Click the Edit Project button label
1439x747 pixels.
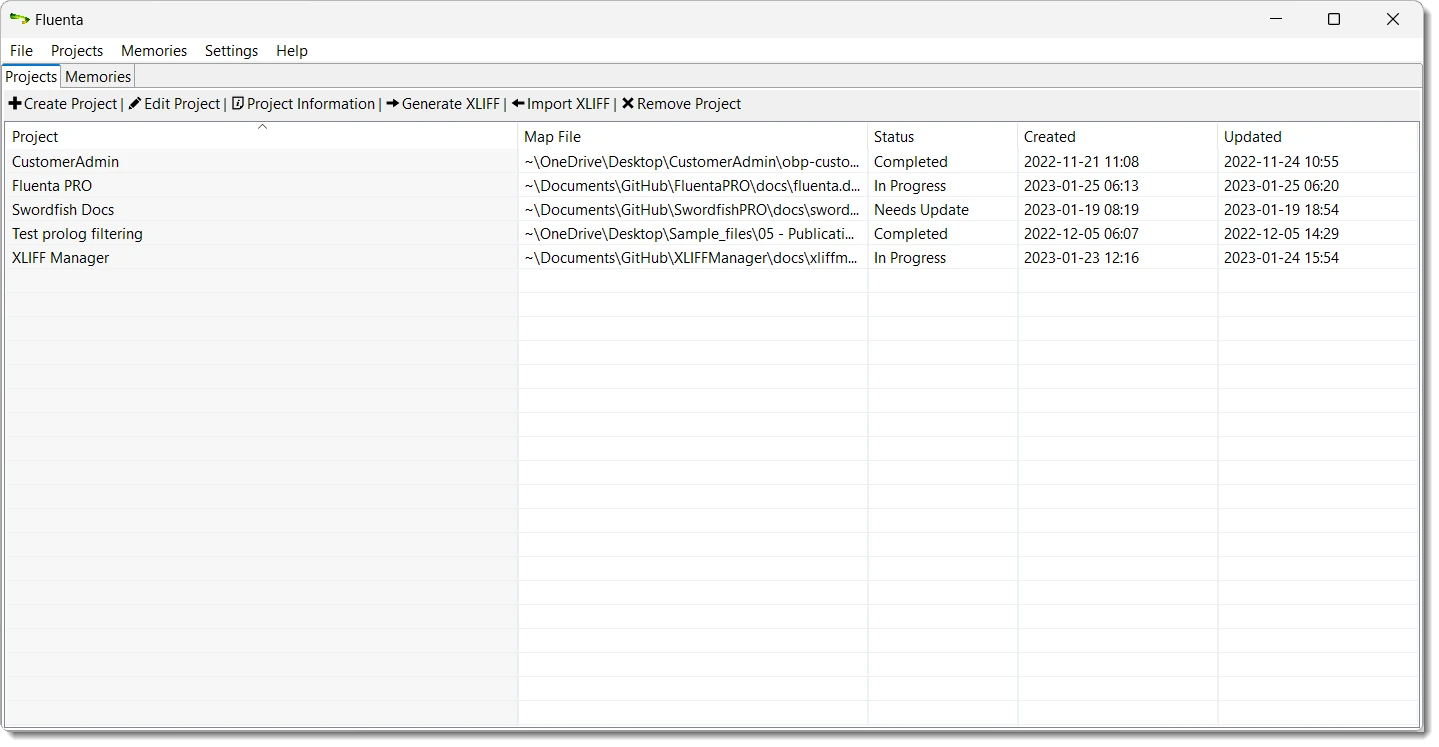(x=182, y=104)
